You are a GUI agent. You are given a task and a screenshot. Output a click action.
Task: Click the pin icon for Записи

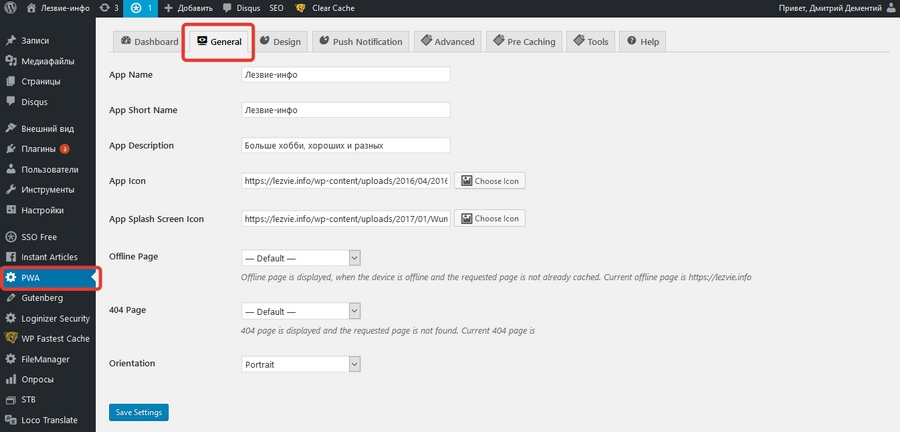pyautogui.click(x=10, y=41)
